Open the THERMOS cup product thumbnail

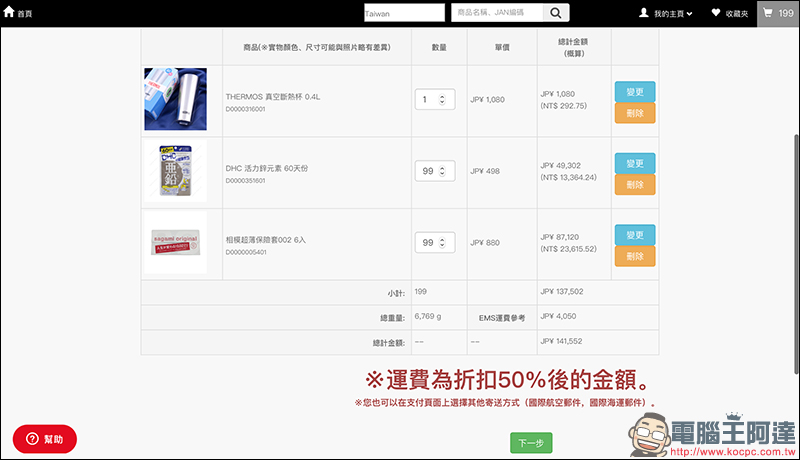176,99
